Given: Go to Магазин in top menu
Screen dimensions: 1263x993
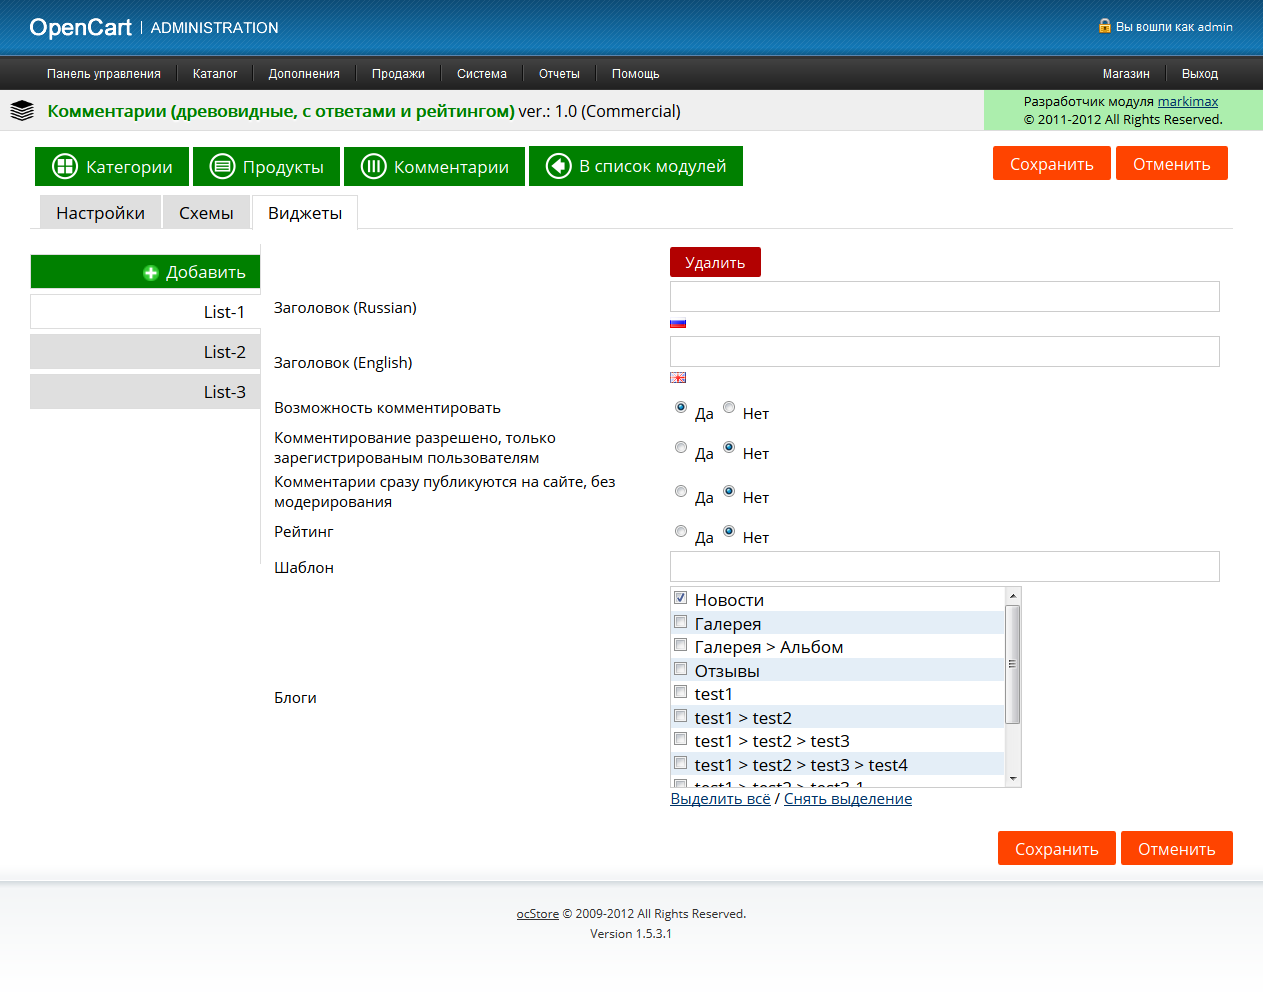Looking at the screenshot, I should coord(1126,74).
